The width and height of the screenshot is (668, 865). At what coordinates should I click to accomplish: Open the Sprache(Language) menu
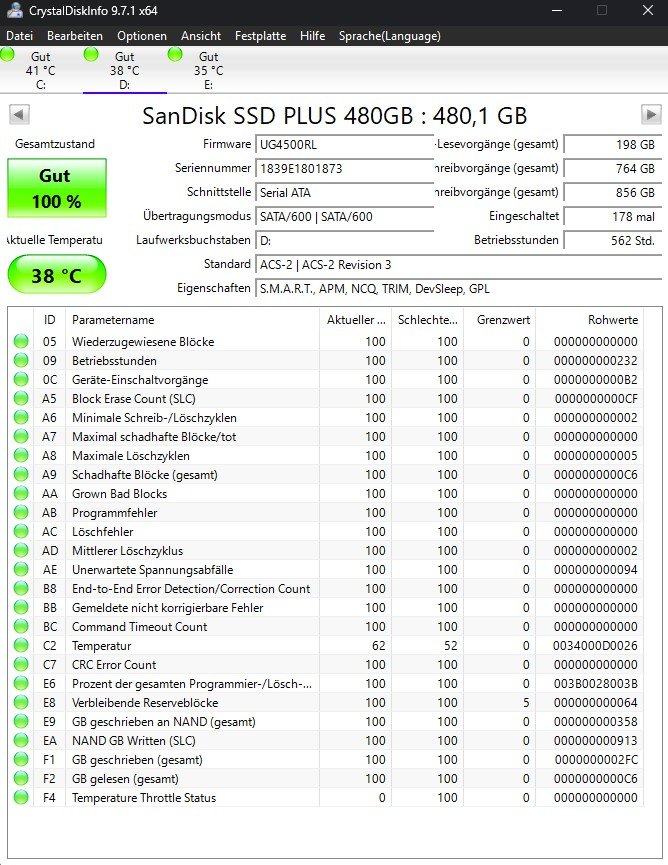[x=389, y=36]
